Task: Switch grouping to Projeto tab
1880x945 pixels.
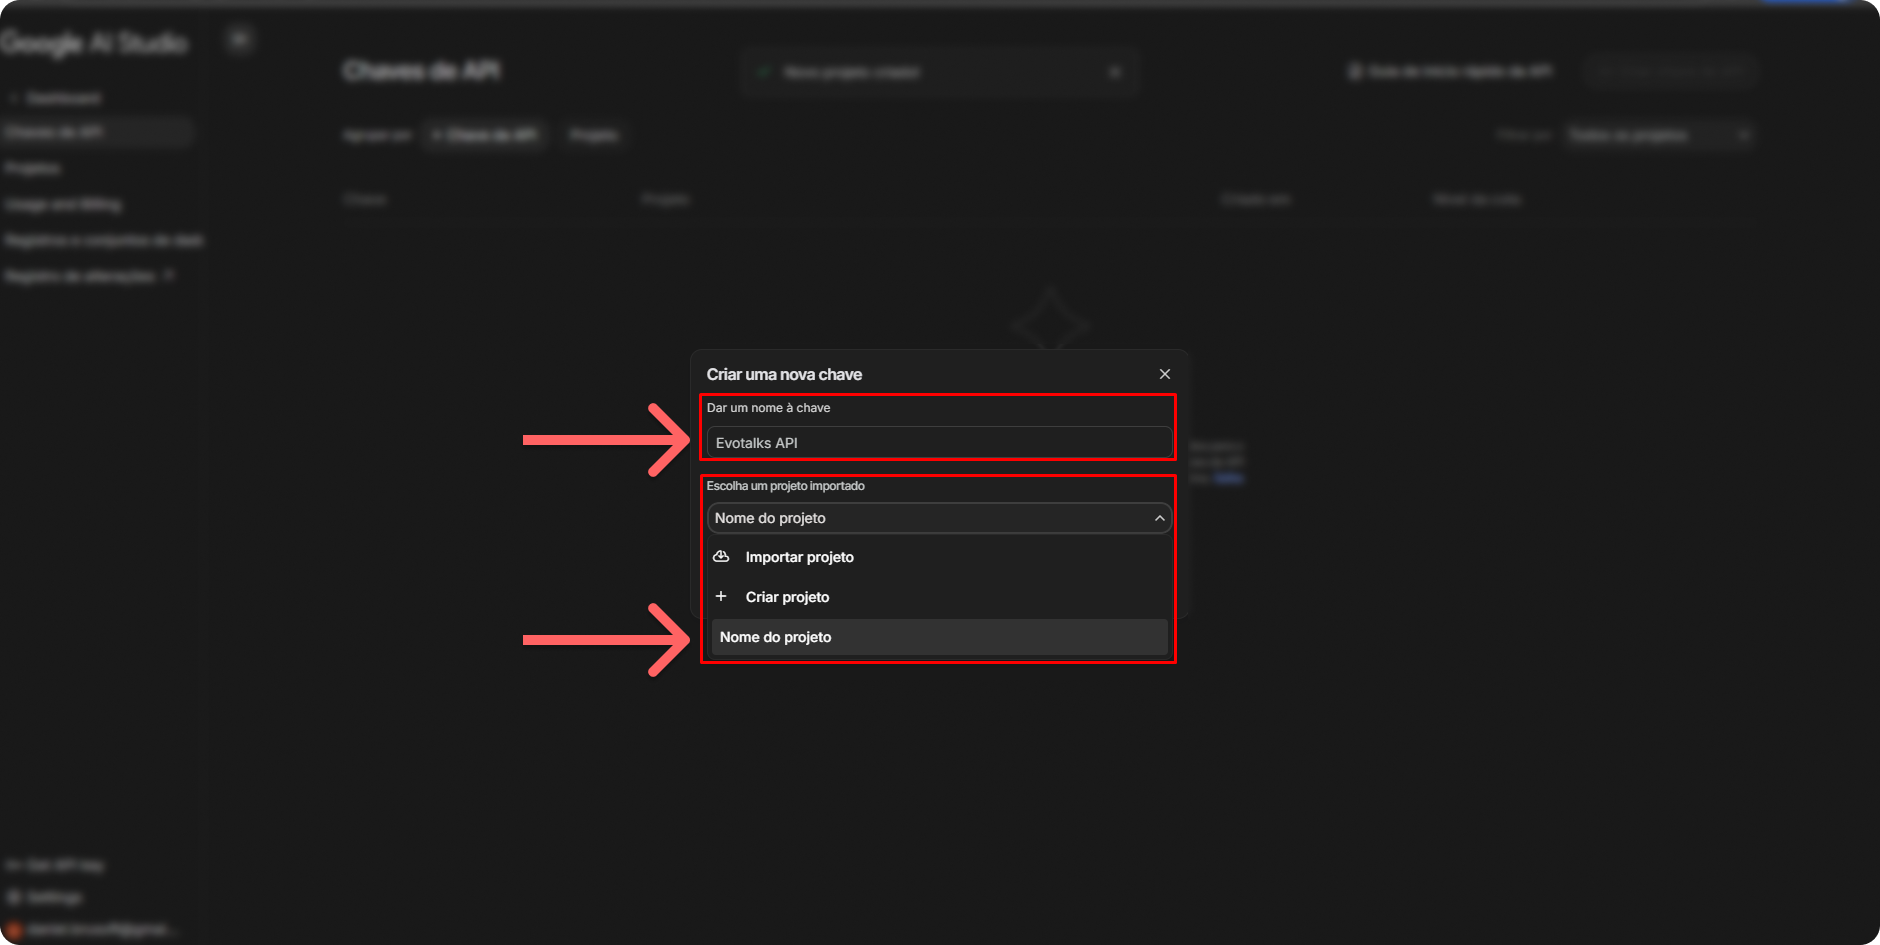Action: click(x=594, y=135)
